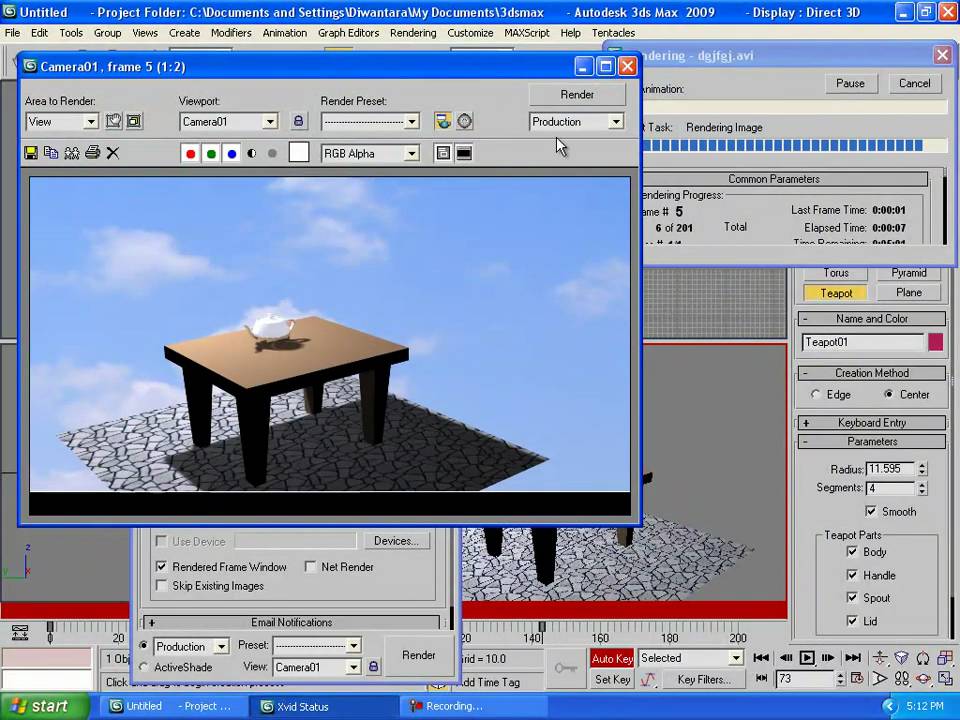The height and width of the screenshot is (720, 960).
Task: Open the Time Configuration dialog
Action: pos(857,678)
